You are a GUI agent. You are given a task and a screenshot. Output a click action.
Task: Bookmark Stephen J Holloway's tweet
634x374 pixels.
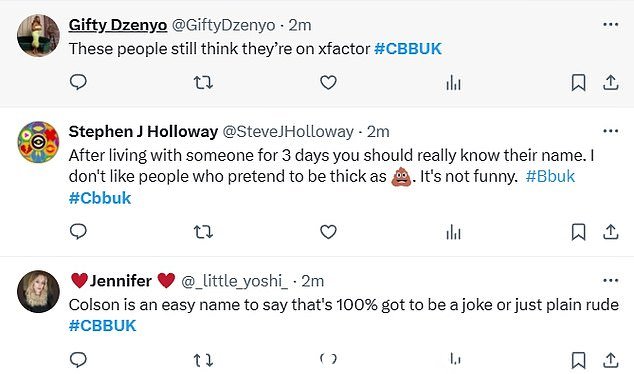coord(578,232)
